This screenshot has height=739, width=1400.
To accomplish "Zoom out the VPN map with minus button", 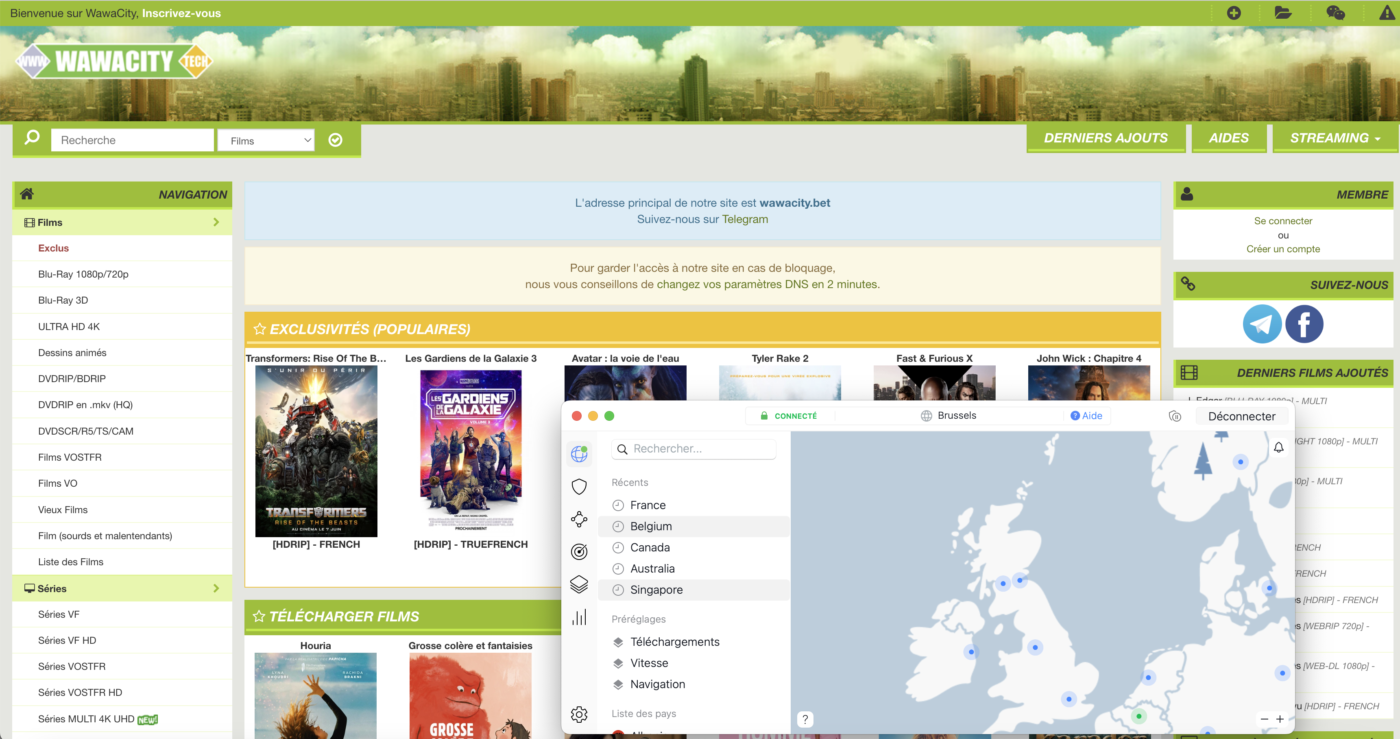I will (x=1264, y=719).
